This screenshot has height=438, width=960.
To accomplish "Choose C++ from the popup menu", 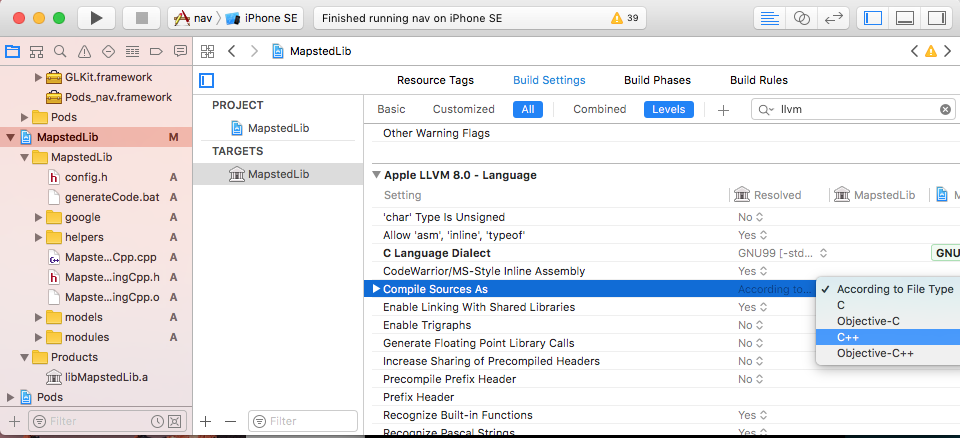I will (x=847, y=337).
